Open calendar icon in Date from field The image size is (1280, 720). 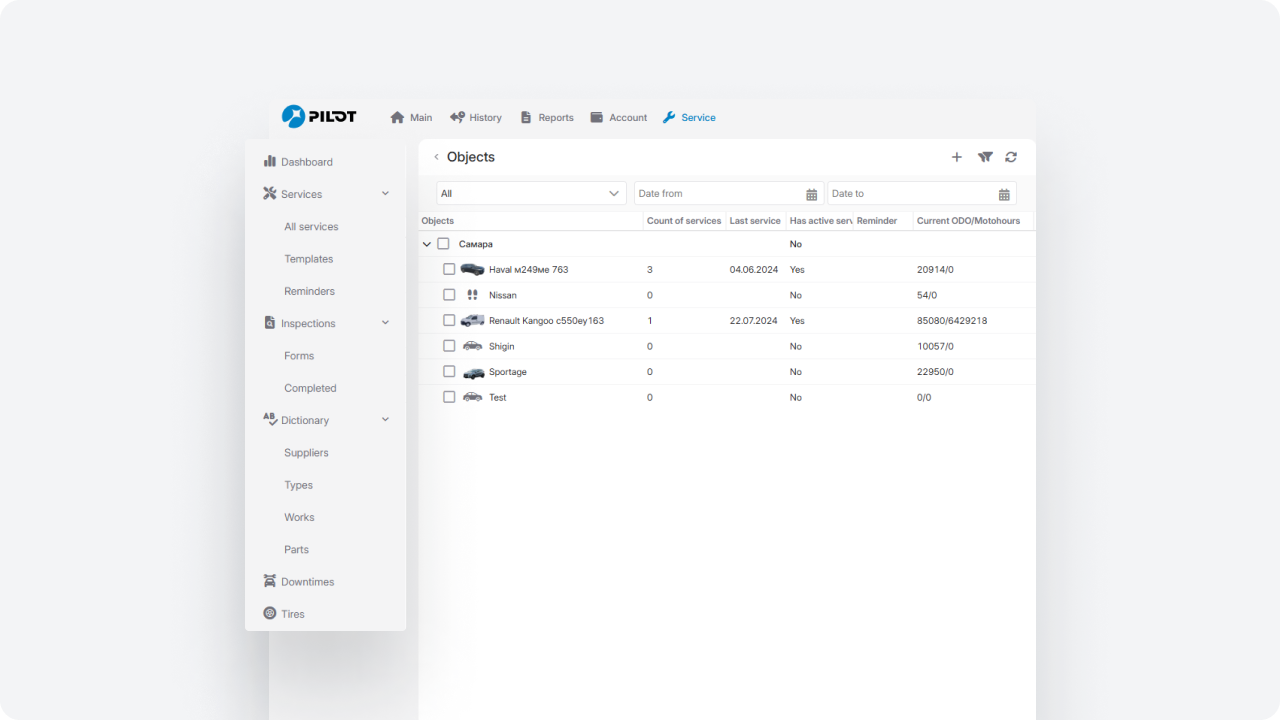click(x=811, y=194)
